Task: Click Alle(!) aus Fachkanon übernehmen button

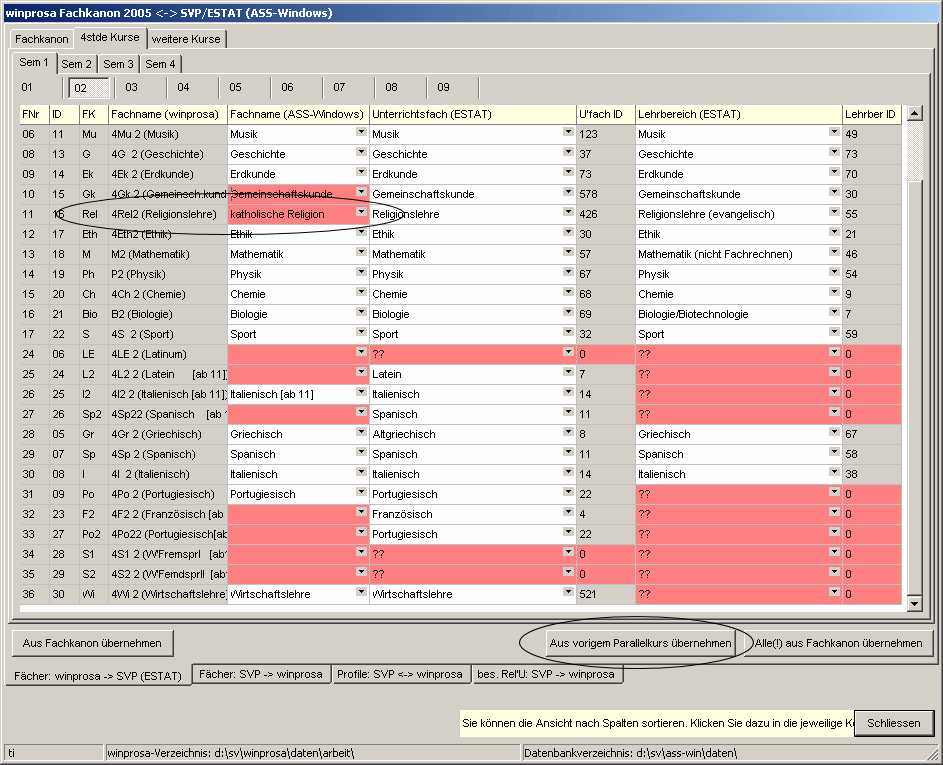Action: tap(838, 643)
